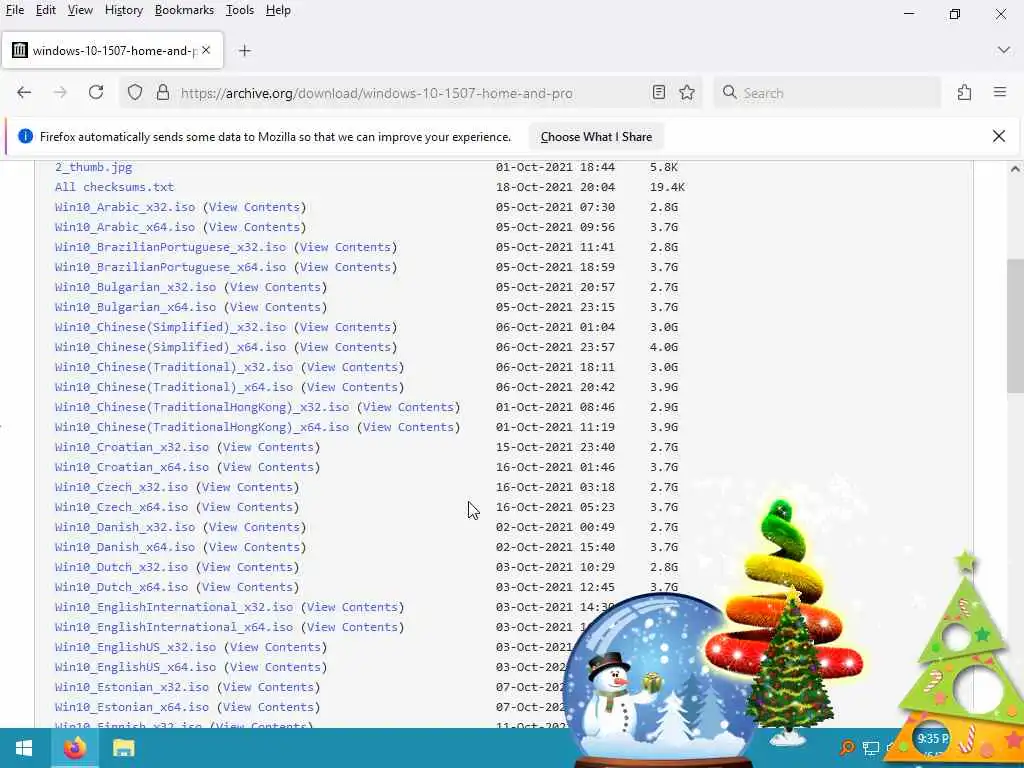The height and width of the screenshot is (768, 1024).
Task: Open the Tools menu
Action: [240, 10]
